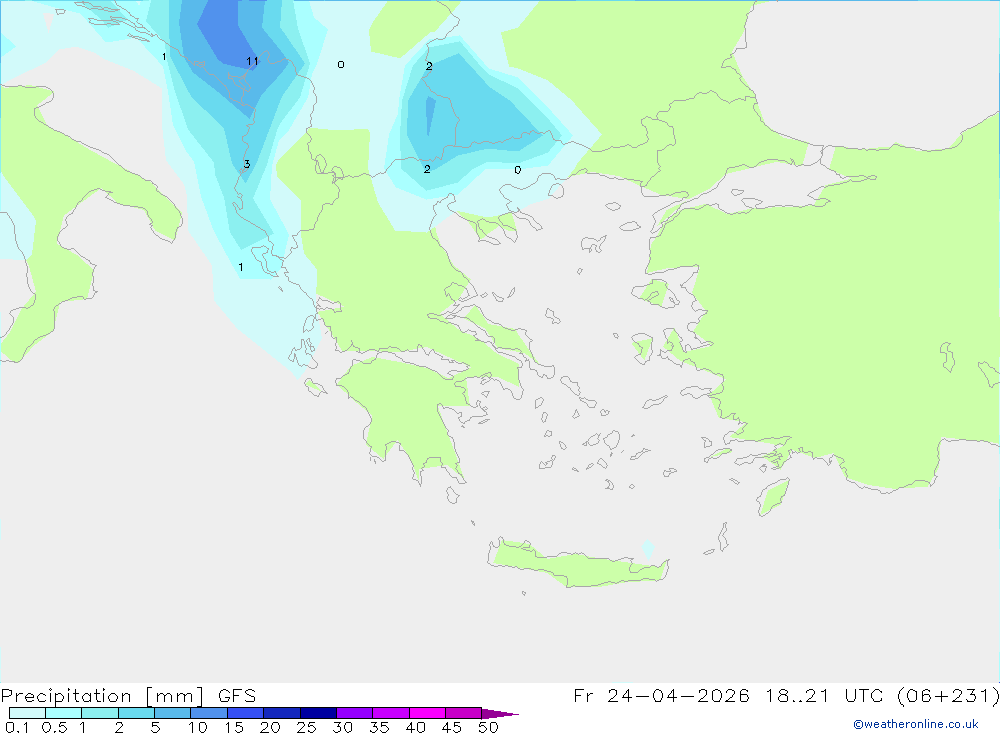
Task: Select the 2–5 mm legend swatch
Action: pos(136,713)
